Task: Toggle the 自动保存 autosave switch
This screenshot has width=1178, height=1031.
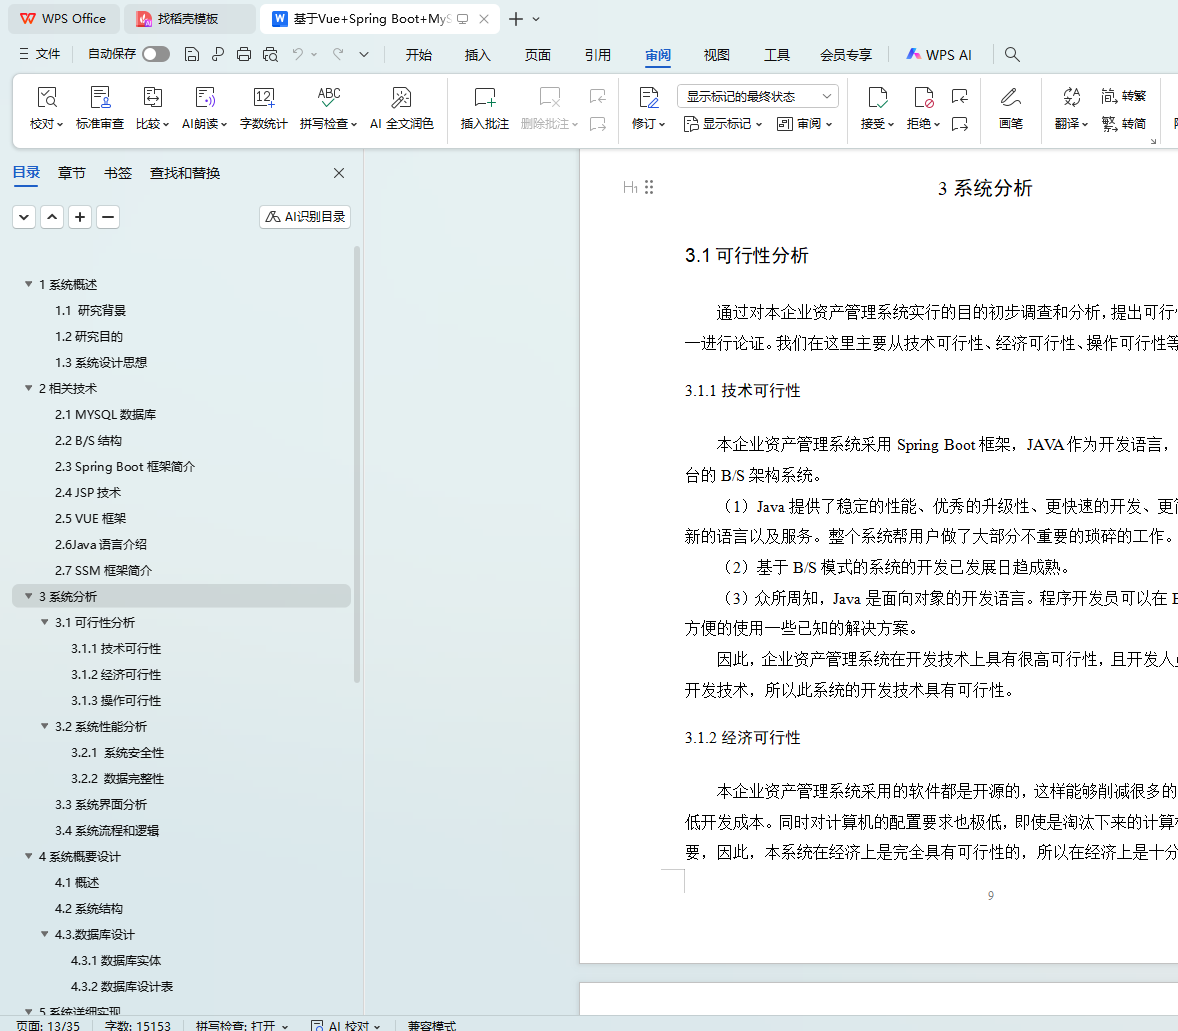Action: point(155,54)
